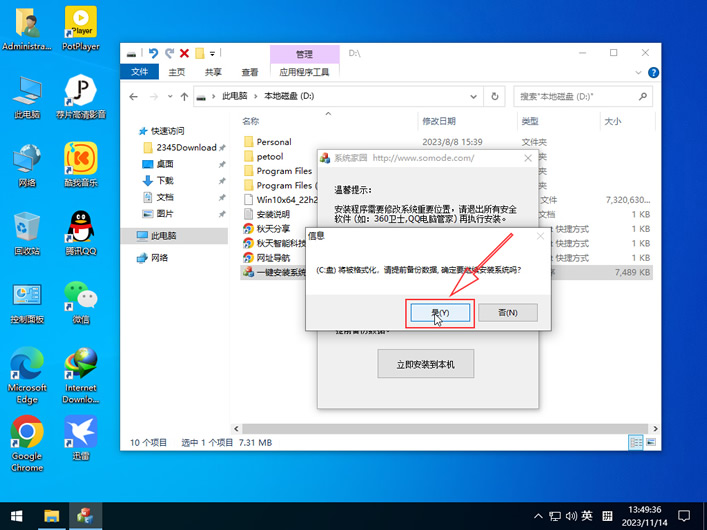The image size is (707, 530).
Task: Launch 腾讯QQ from the desktop
Action: (x=81, y=234)
